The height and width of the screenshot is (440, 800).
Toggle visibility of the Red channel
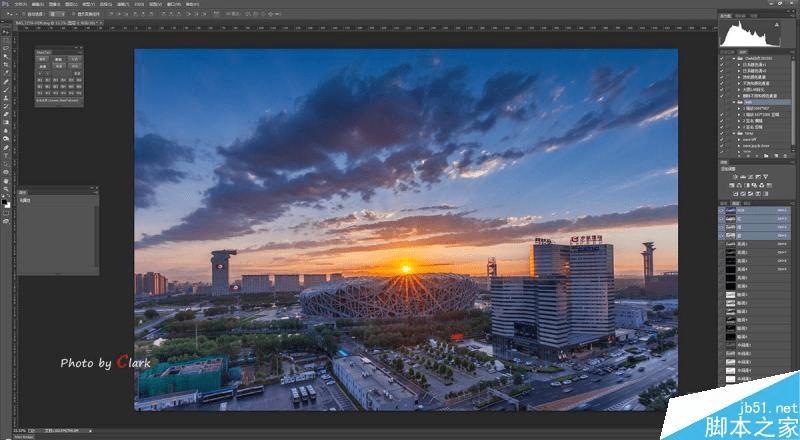point(721,218)
